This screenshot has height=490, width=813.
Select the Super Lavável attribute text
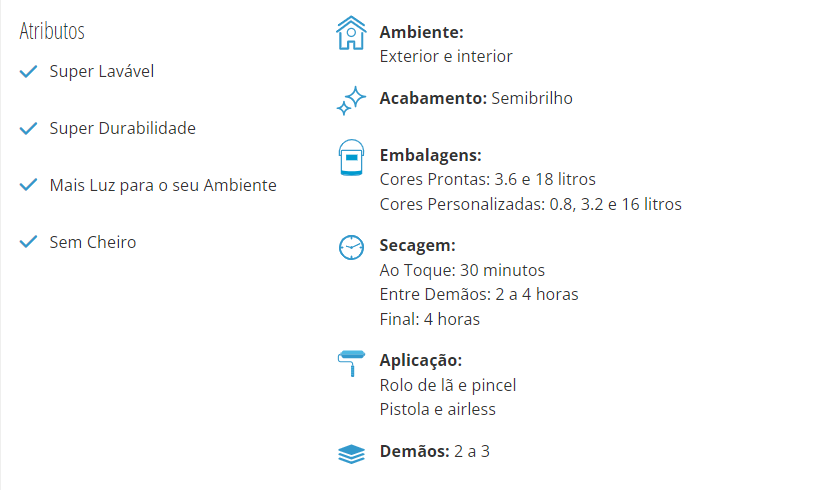(102, 71)
